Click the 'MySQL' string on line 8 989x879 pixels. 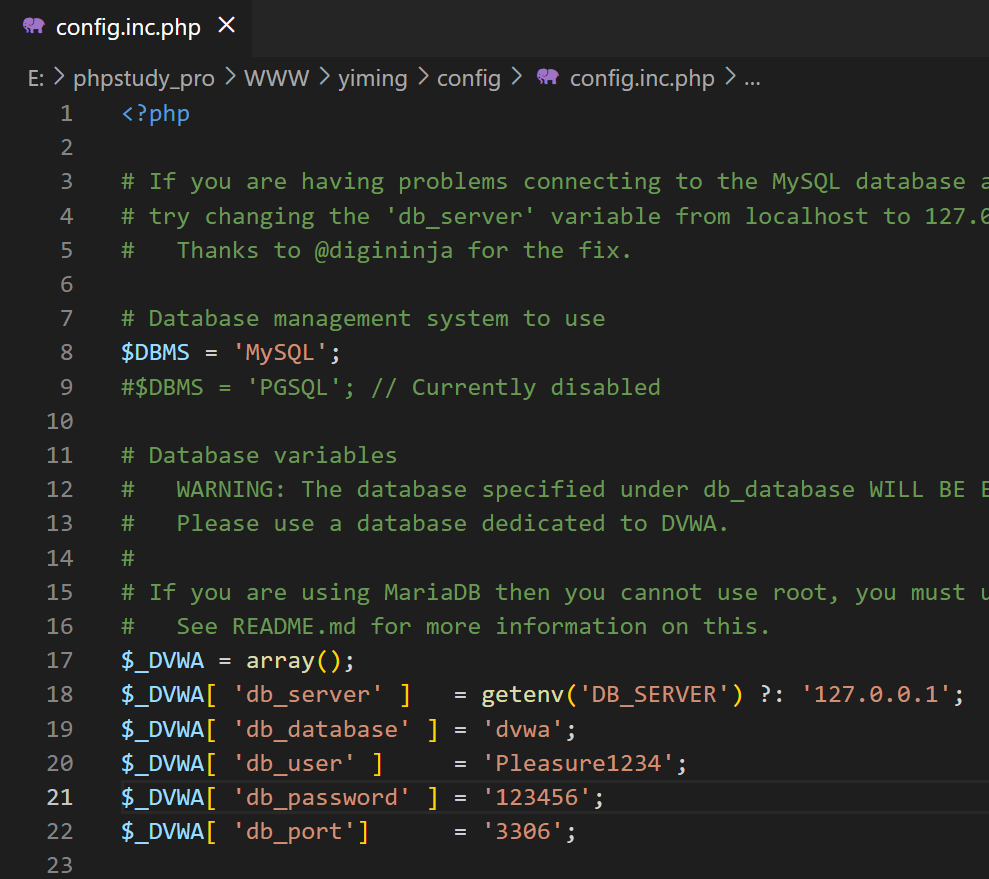point(279,352)
